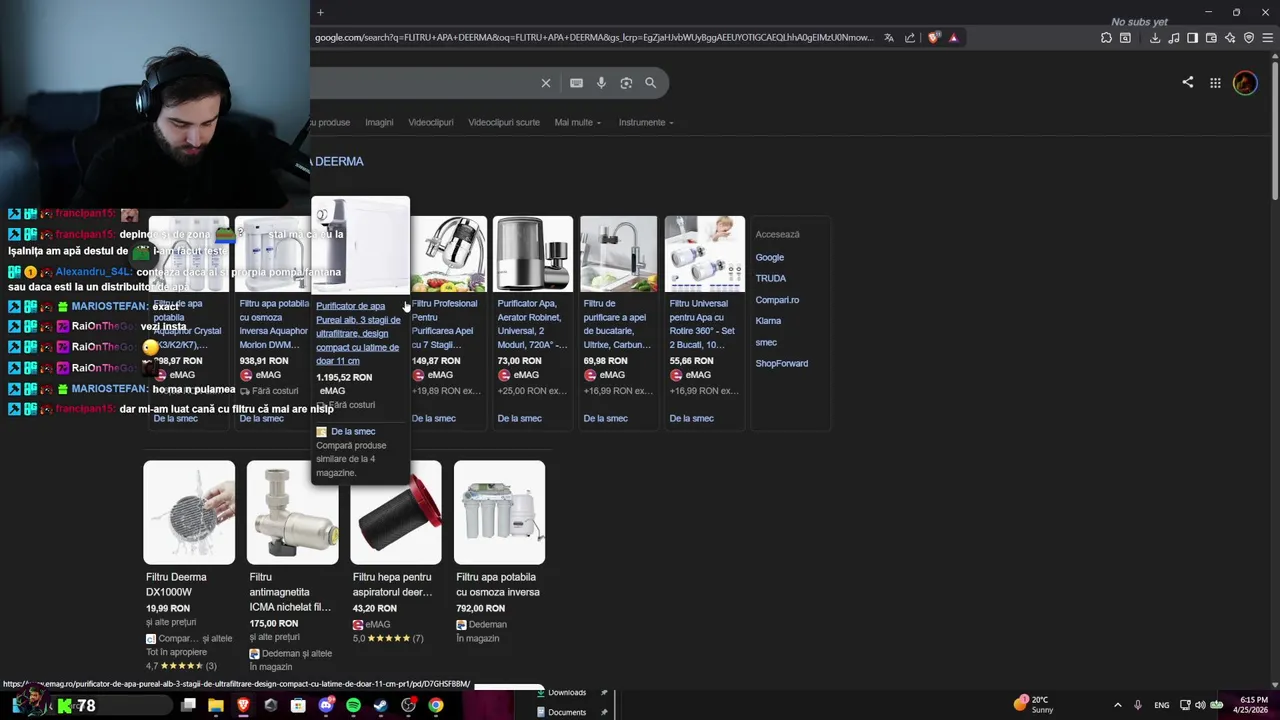Image resolution: width=1280 pixels, height=720 pixels.
Task: Click the Task View taskbar icon
Action: pyautogui.click(x=188, y=705)
